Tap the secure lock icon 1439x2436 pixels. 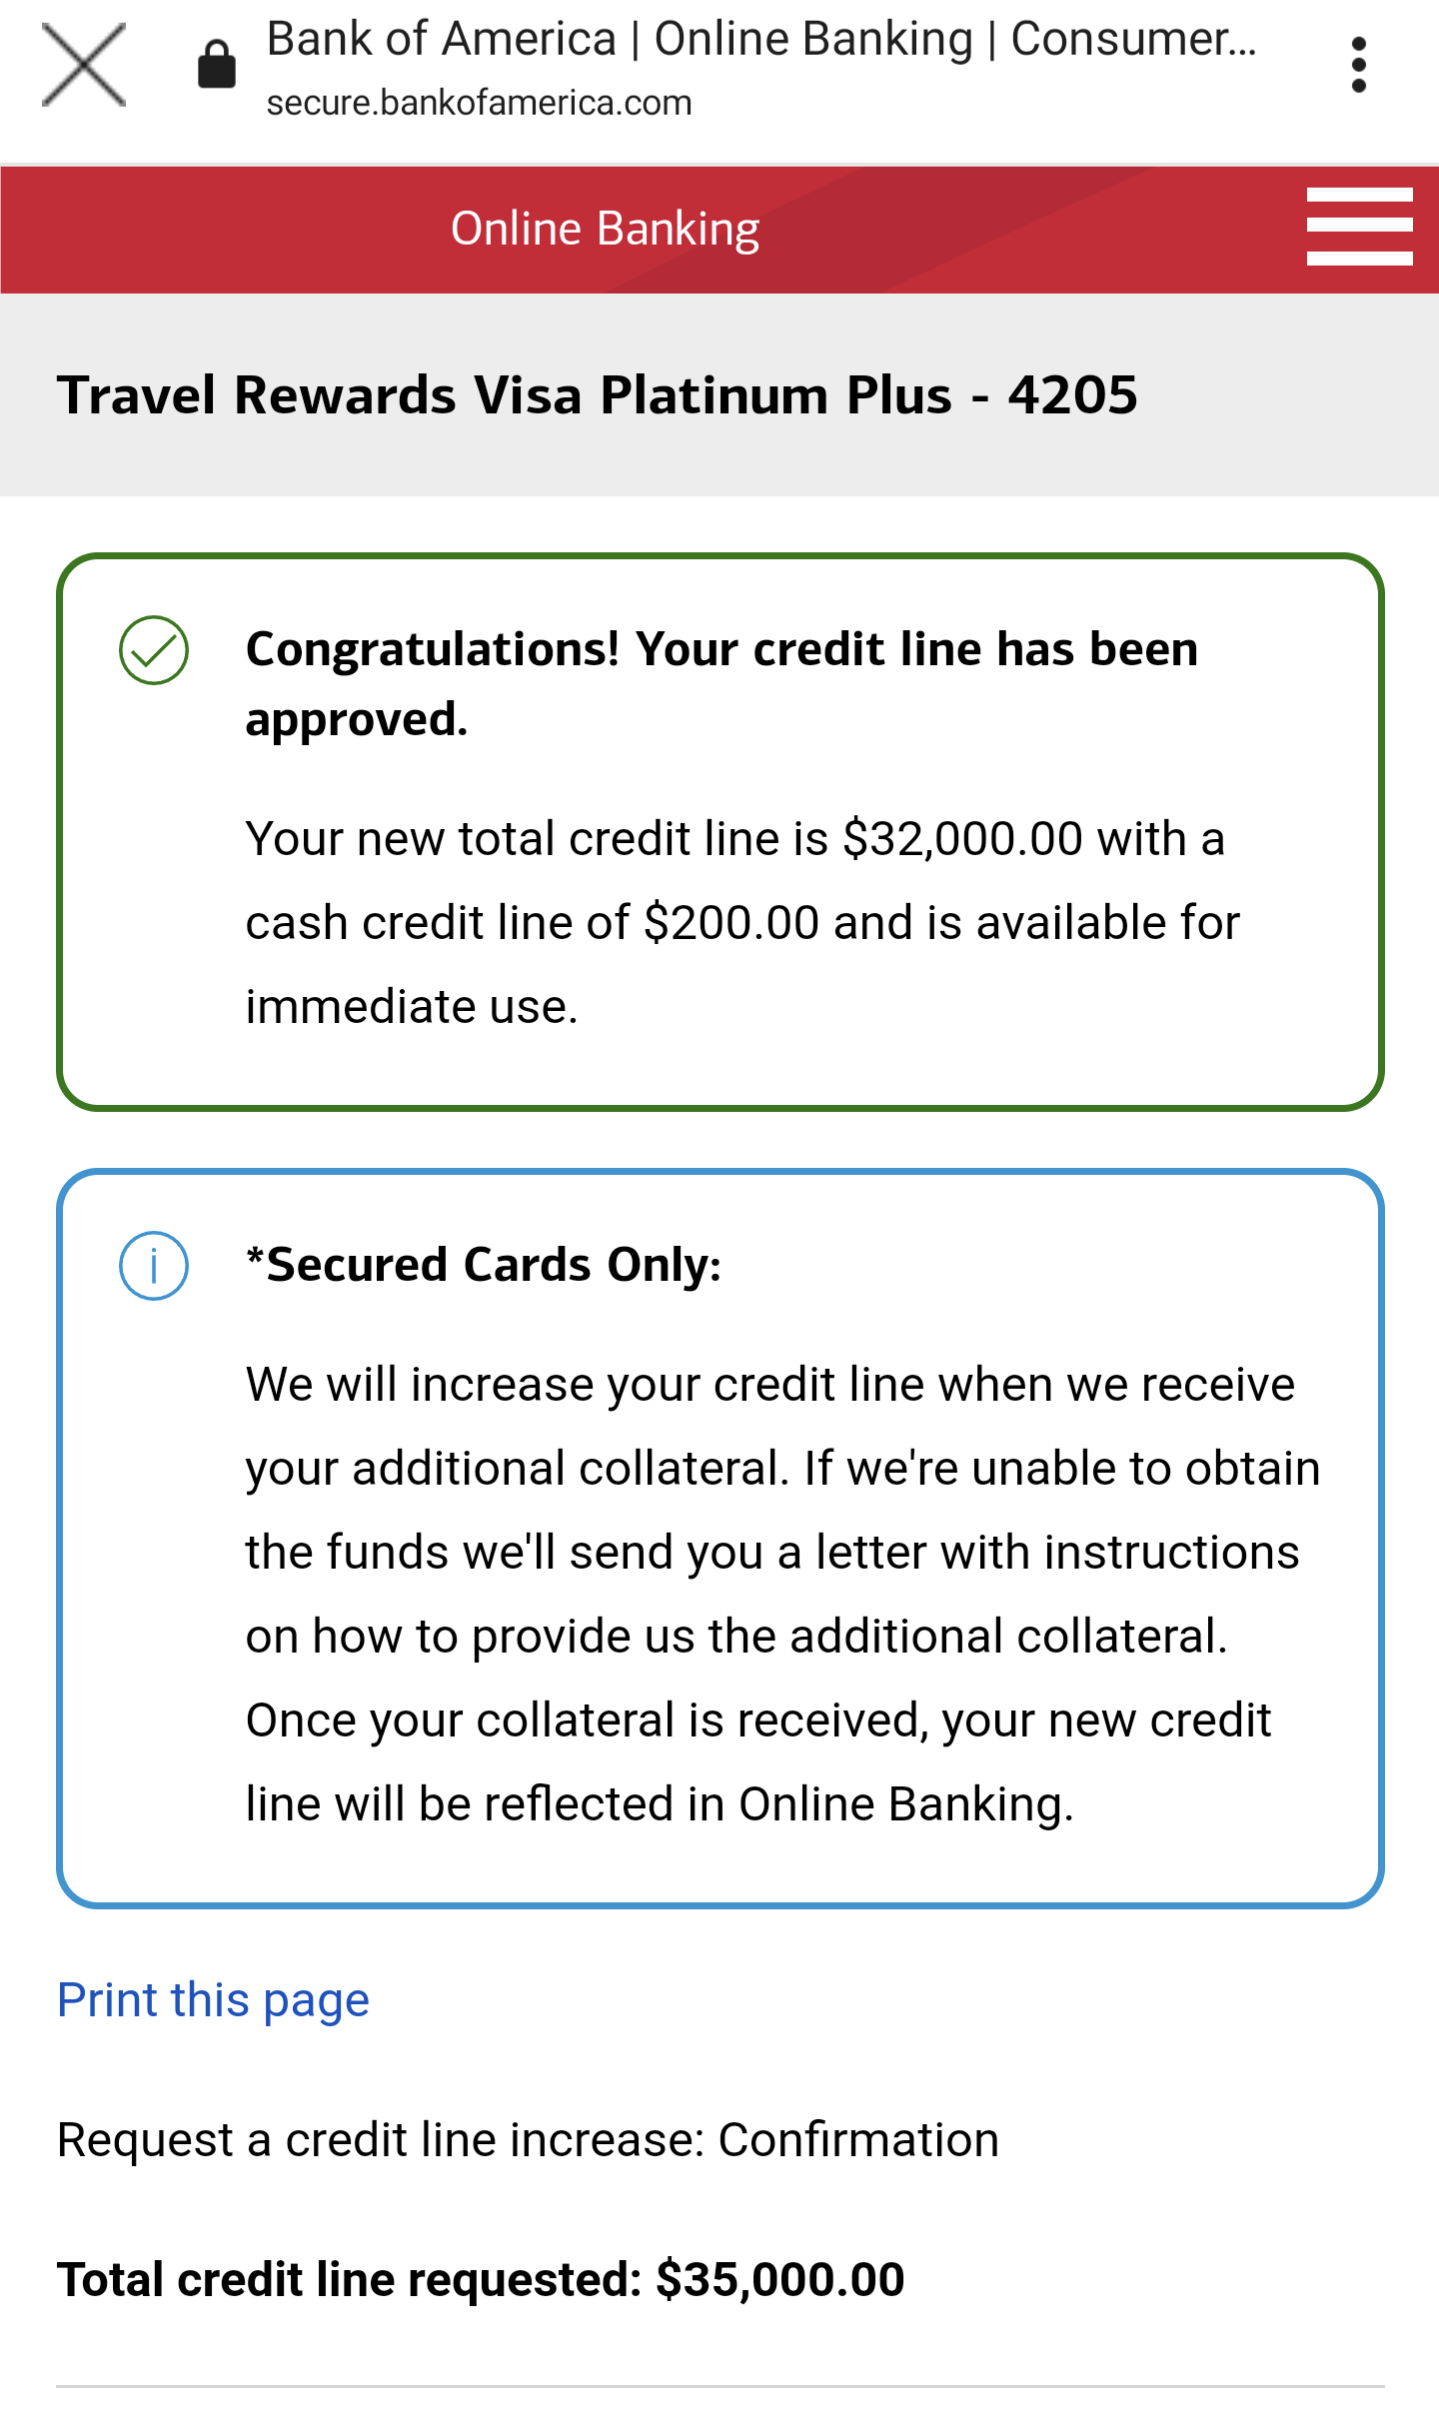[x=216, y=65]
